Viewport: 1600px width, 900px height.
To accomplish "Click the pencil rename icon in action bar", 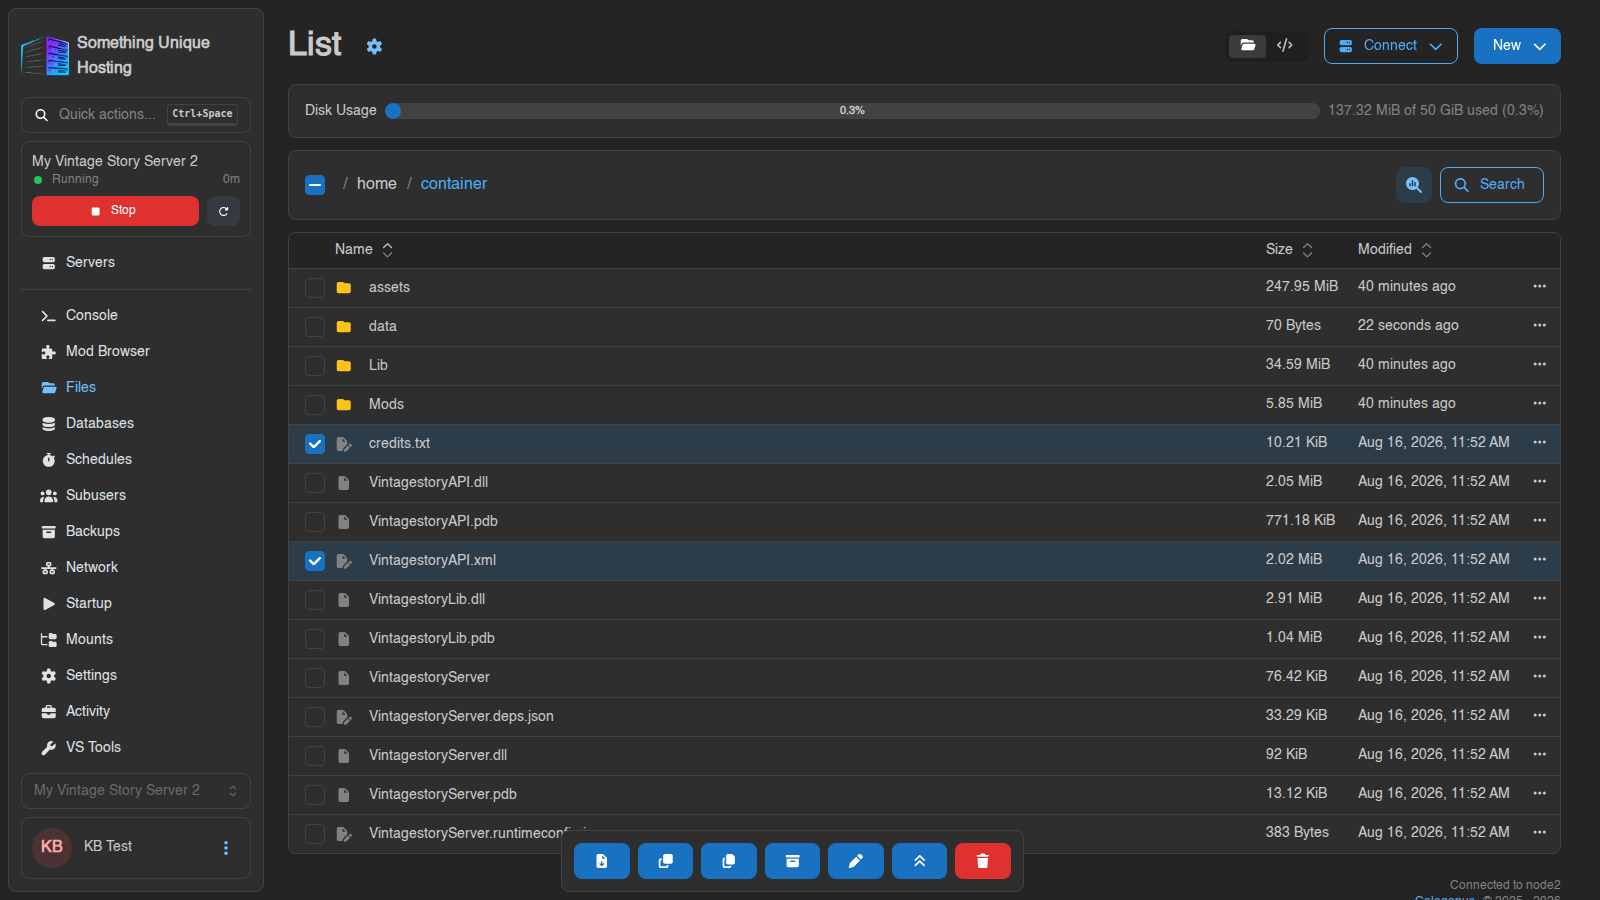I will coord(856,861).
